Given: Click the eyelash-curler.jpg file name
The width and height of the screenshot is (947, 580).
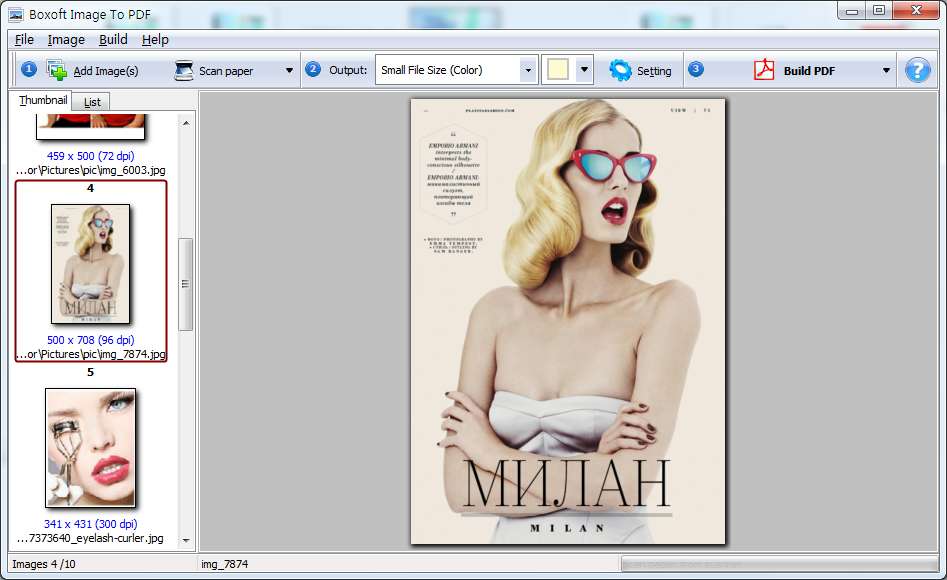Looking at the screenshot, I should pyautogui.click(x=90, y=538).
